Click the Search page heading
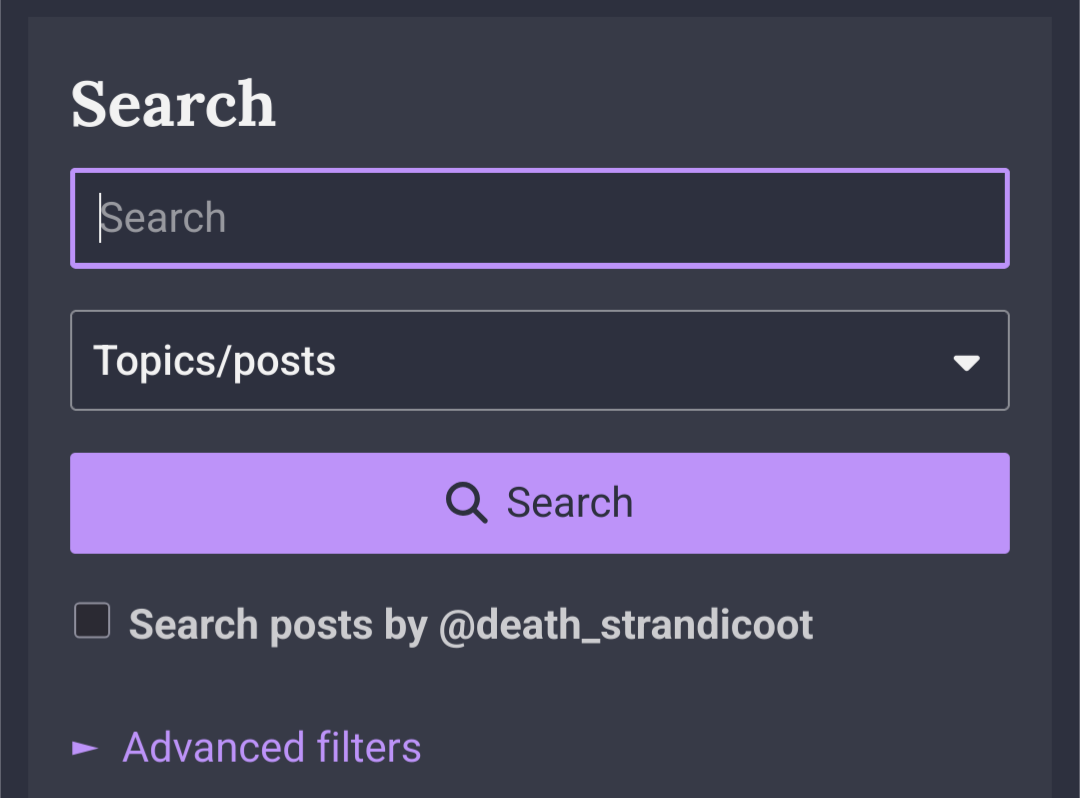This screenshot has width=1080, height=798. click(173, 104)
